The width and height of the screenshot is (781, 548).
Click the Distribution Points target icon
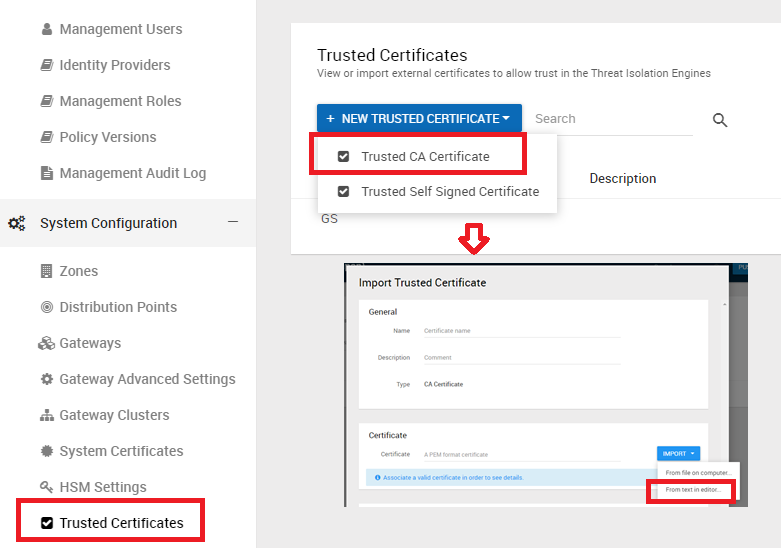pyautogui.click(x=46, y=307)
